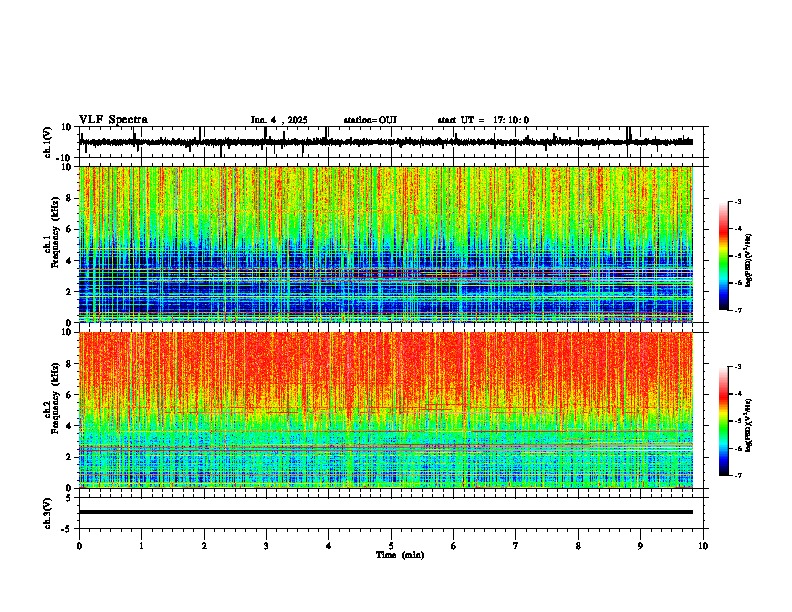
Task: Click time axis tick label "2"
Action: point(204,546)
